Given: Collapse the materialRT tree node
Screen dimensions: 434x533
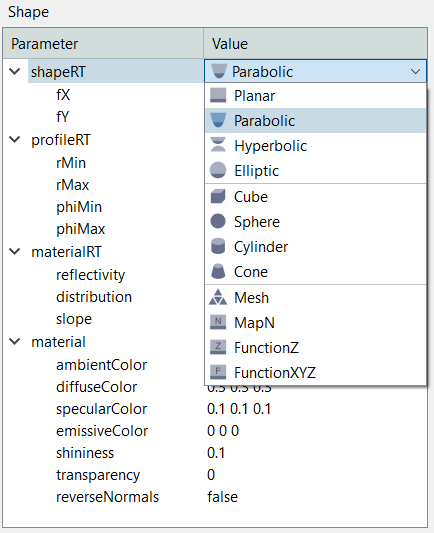Looking at the screenshot, I should point(15,252).
